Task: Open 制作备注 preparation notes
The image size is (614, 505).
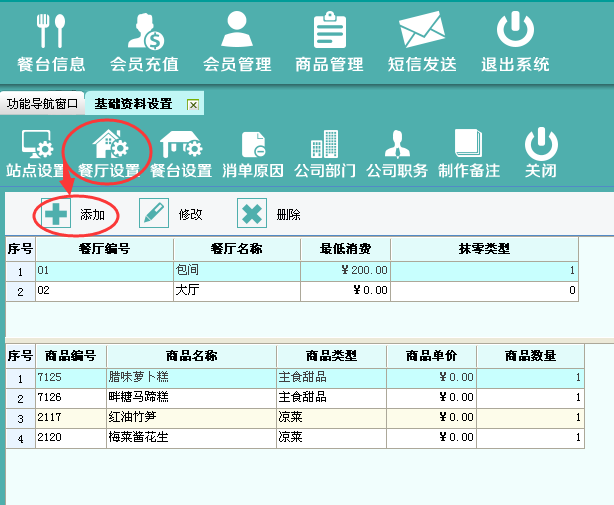Action: tap(469, 153)
